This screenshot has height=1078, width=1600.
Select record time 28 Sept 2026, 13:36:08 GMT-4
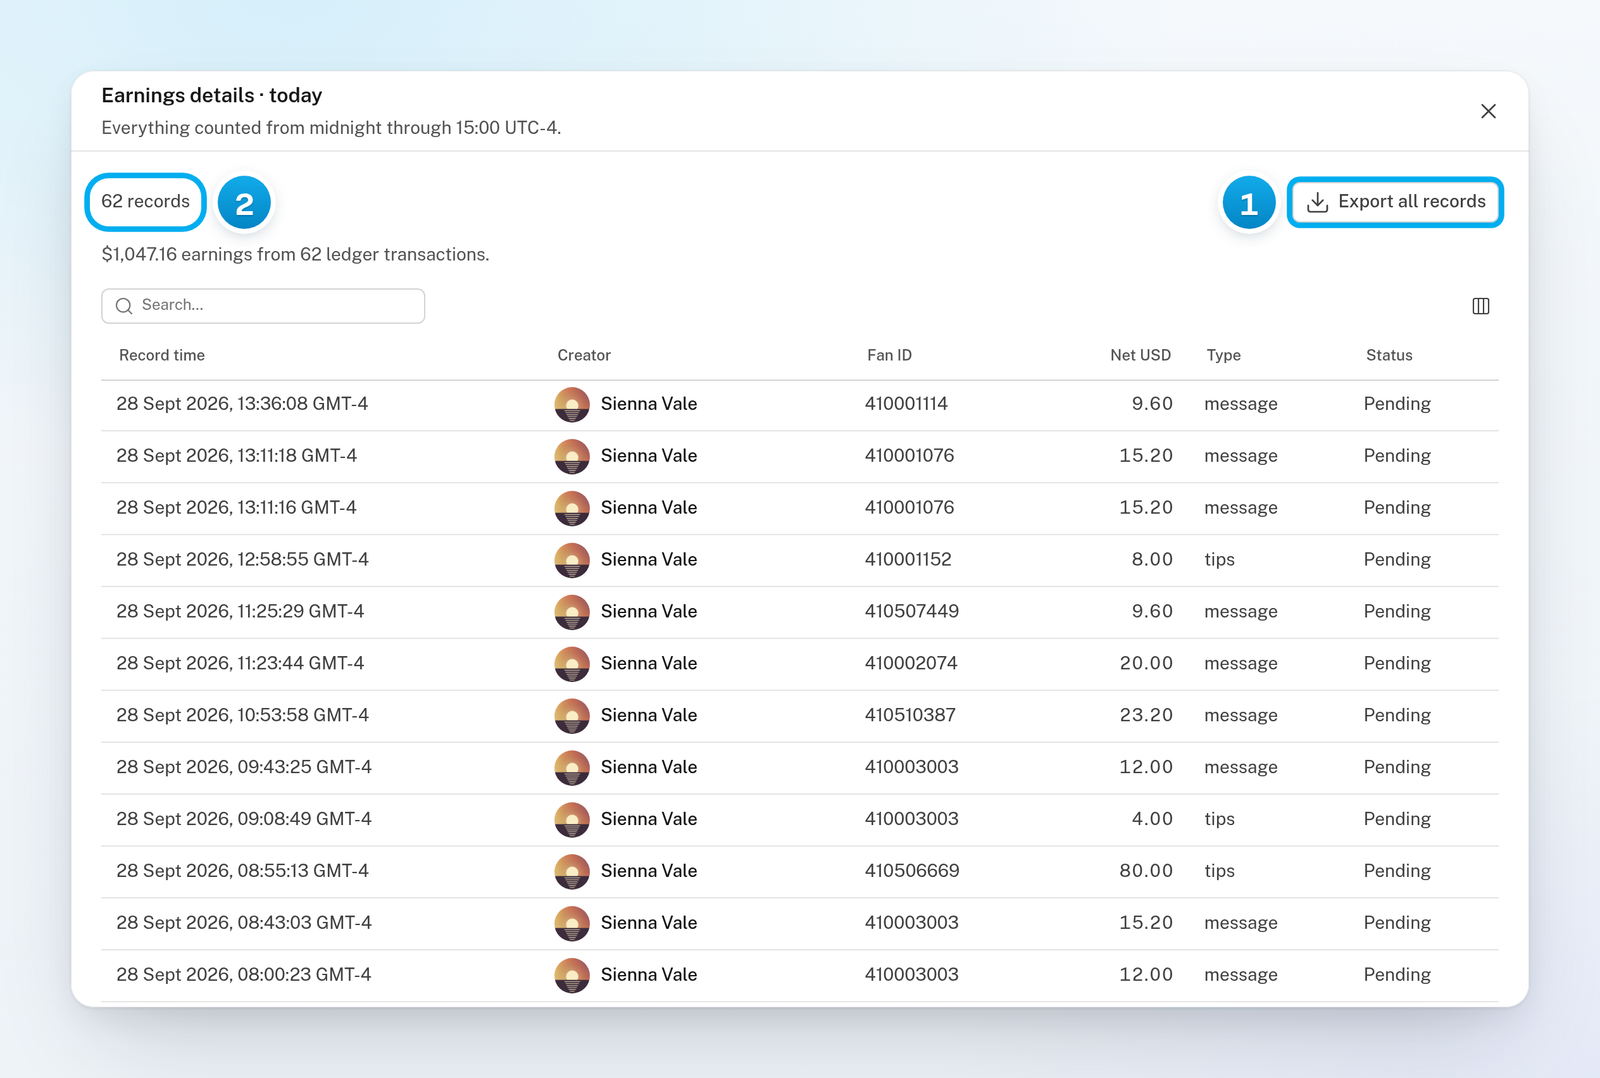242,404
